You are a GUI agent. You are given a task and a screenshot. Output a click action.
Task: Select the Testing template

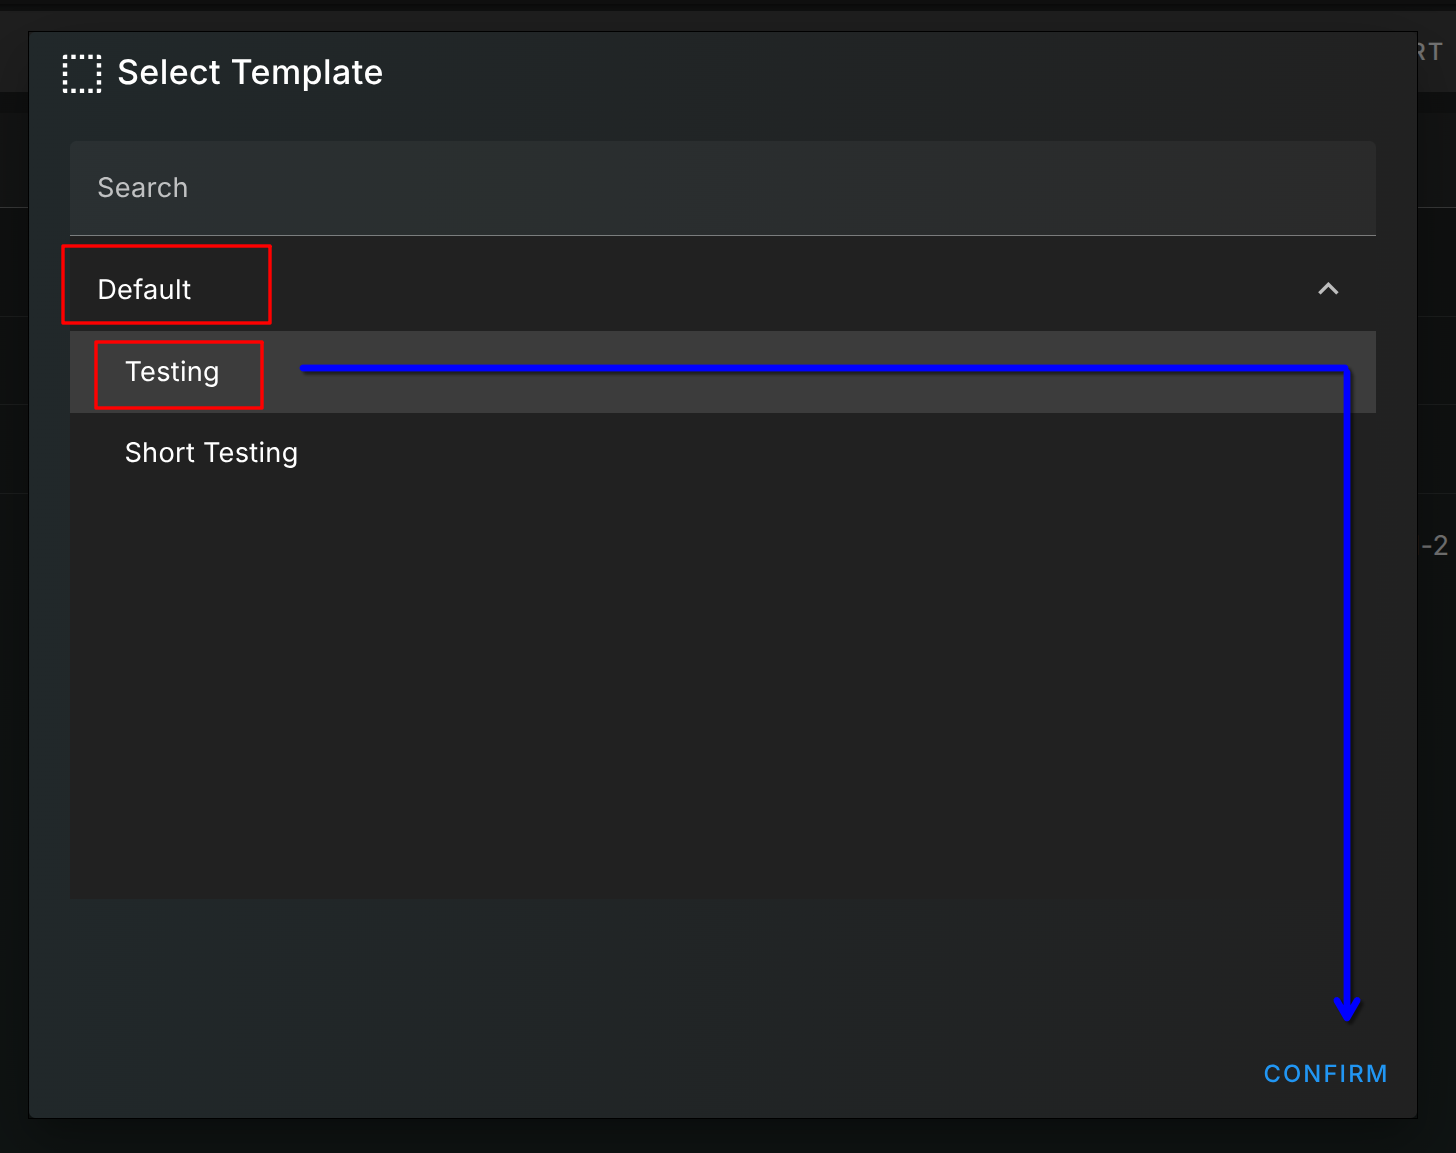tap(172, 372)
